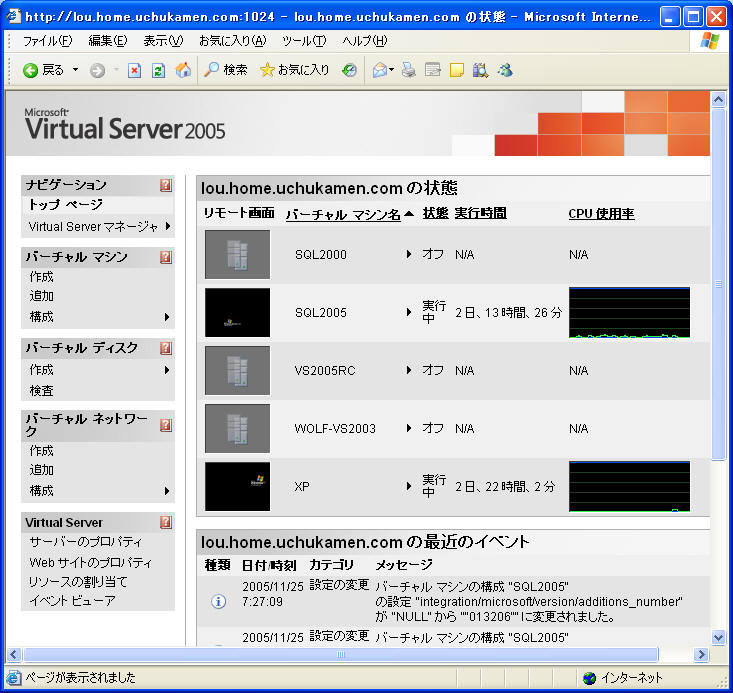Open WOLF-VS2003 remote screen thumbnail

tap(237, 428)
